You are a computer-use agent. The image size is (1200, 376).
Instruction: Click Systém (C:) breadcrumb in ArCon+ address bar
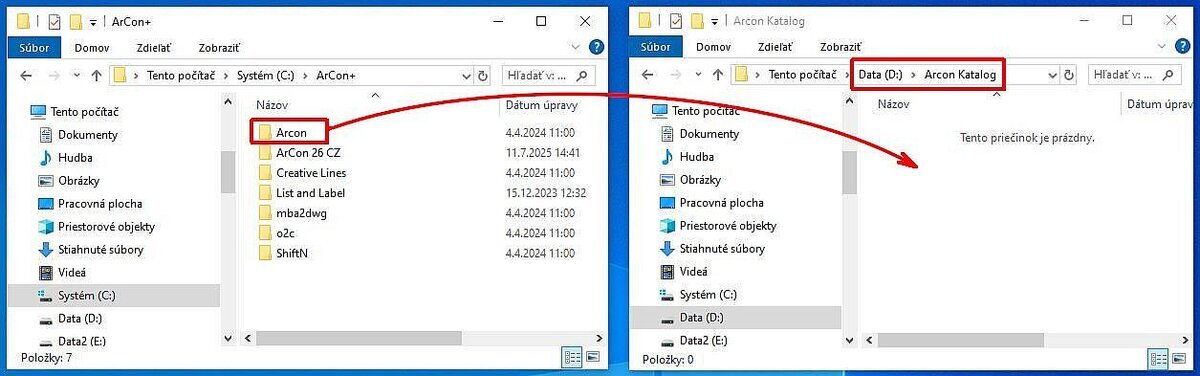click(267, 75)
